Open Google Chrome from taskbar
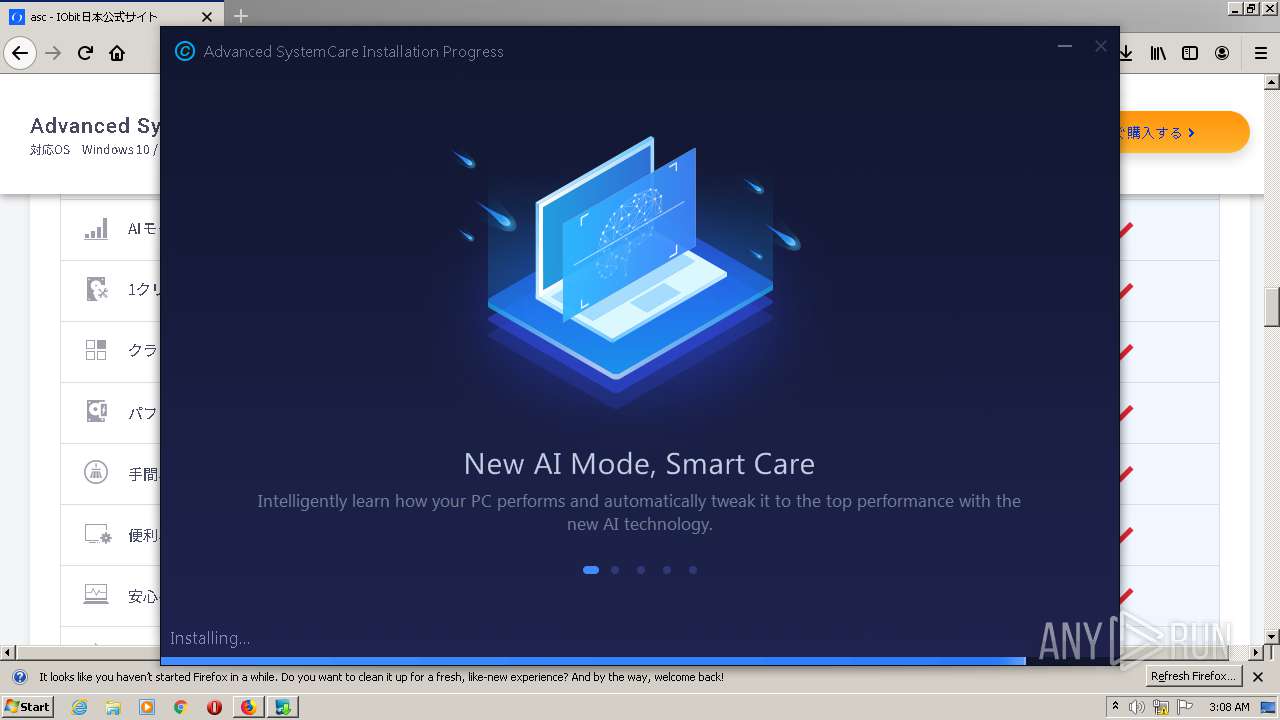Screen dimensions: 1280x720 (x=181, y=707)
